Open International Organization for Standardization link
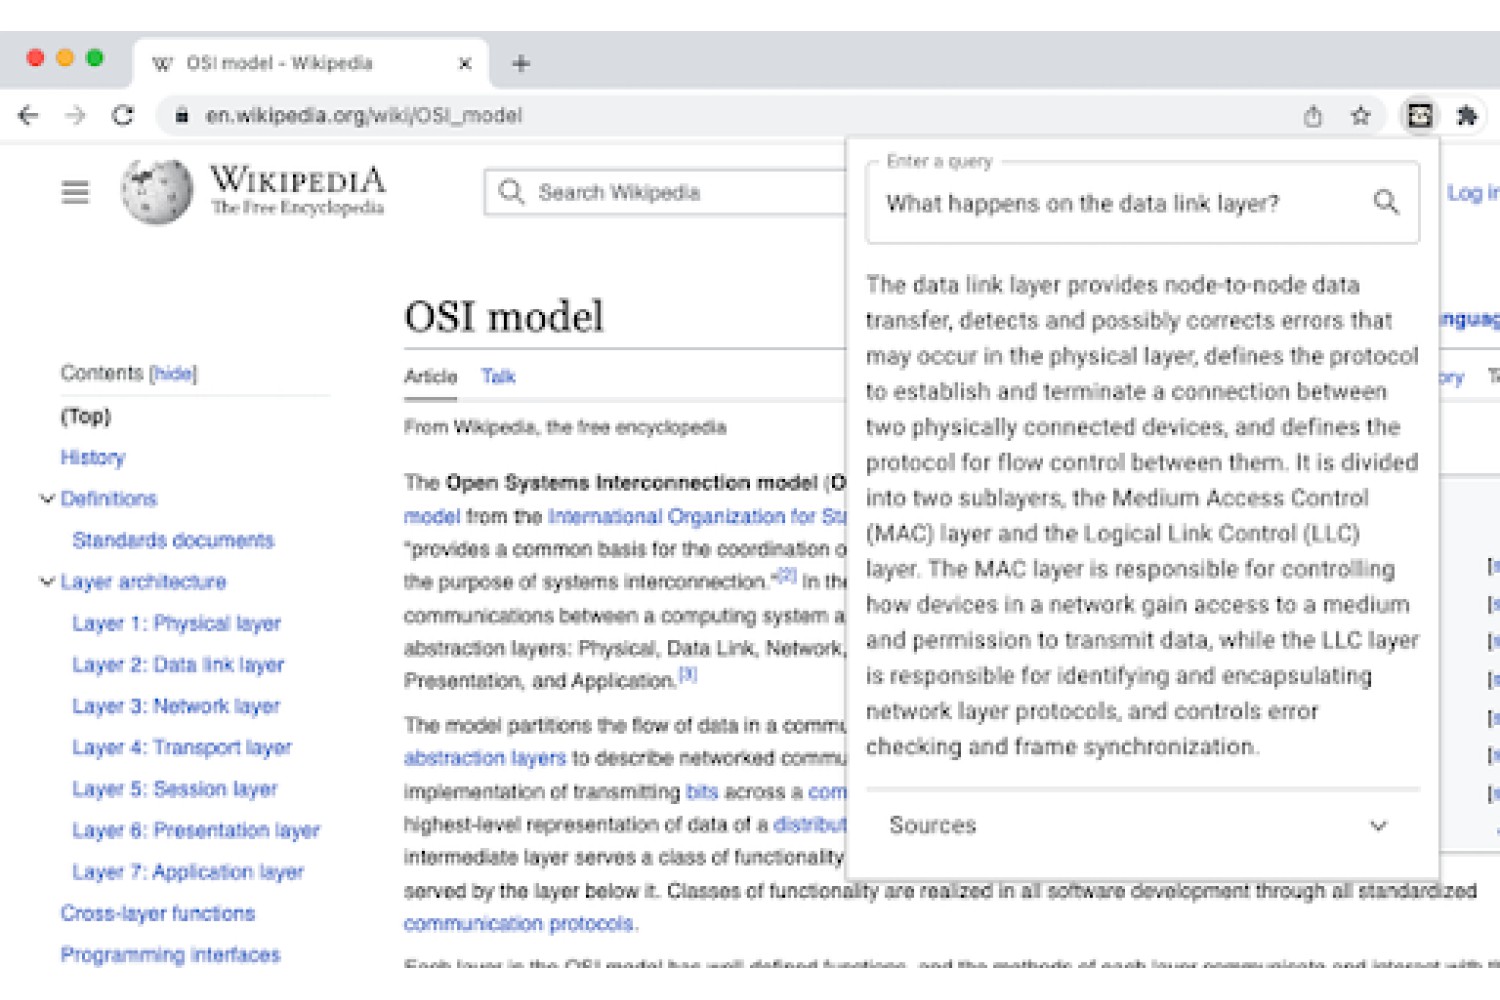The width and height of the screenshot is (1500, 1000). tap(697, 516)
